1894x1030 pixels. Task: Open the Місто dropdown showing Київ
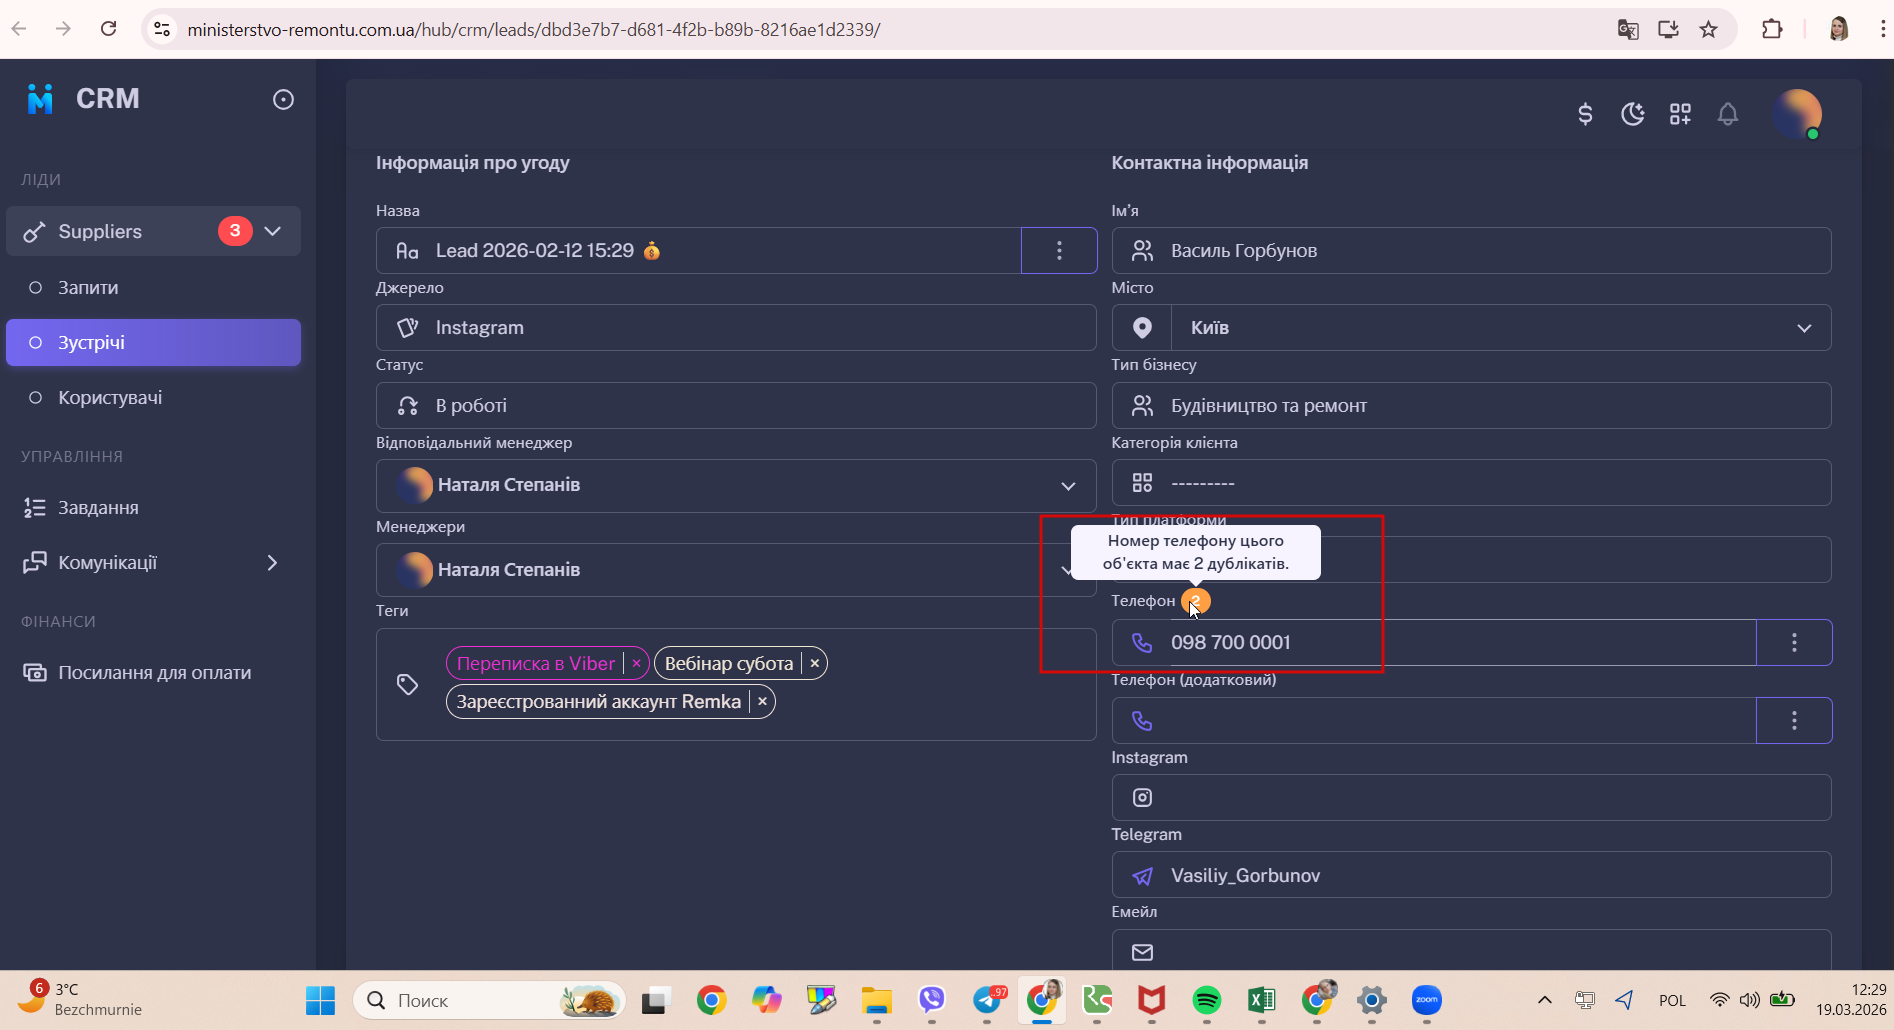pos(1501,327)
